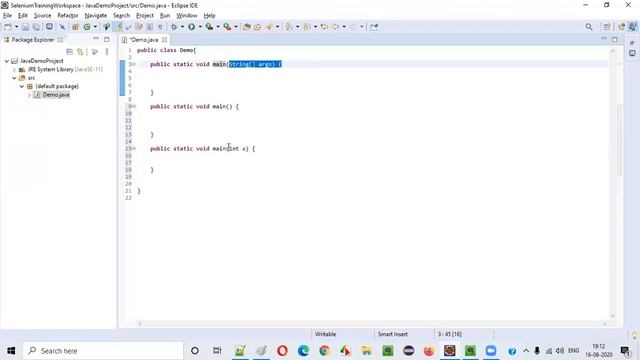Open the Back history dropdown arrow
Screen dimensions: 640x360
tap(344, 27)
